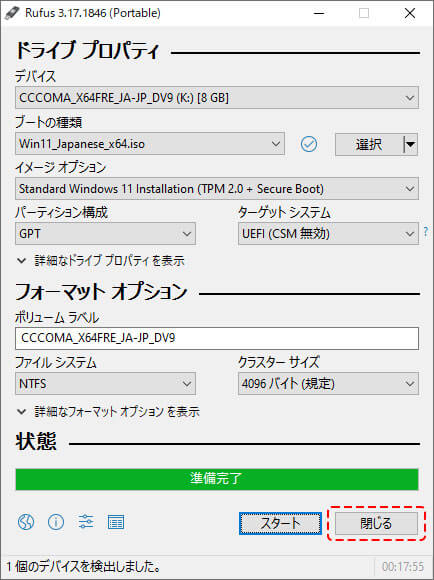Click the 選択 button to choose ISO
Screen dimensions: 434x580
tap(369, 144)
